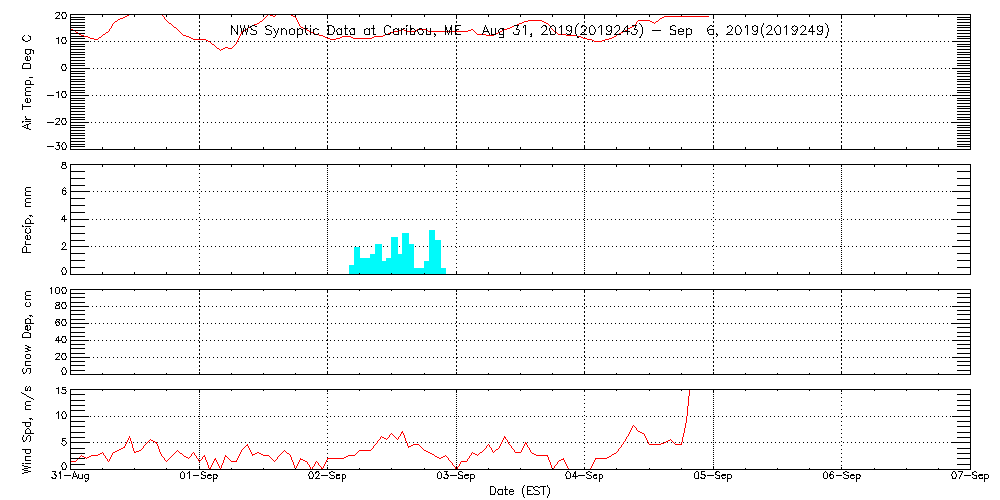Select the 31-Aug date tick label
This screenshot has width=1000, height=500.
tap(72, 479)
